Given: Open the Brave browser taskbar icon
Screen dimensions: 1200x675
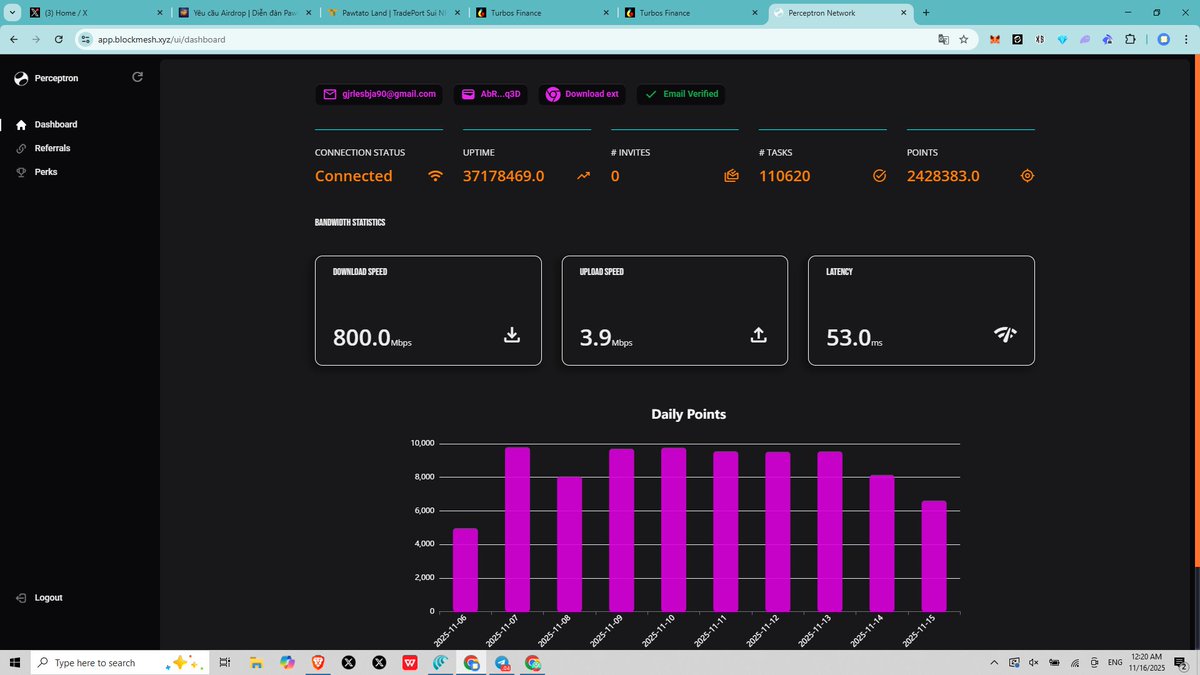Looking at the screenshot, I should pyautogui.click(x=318, y=663).
